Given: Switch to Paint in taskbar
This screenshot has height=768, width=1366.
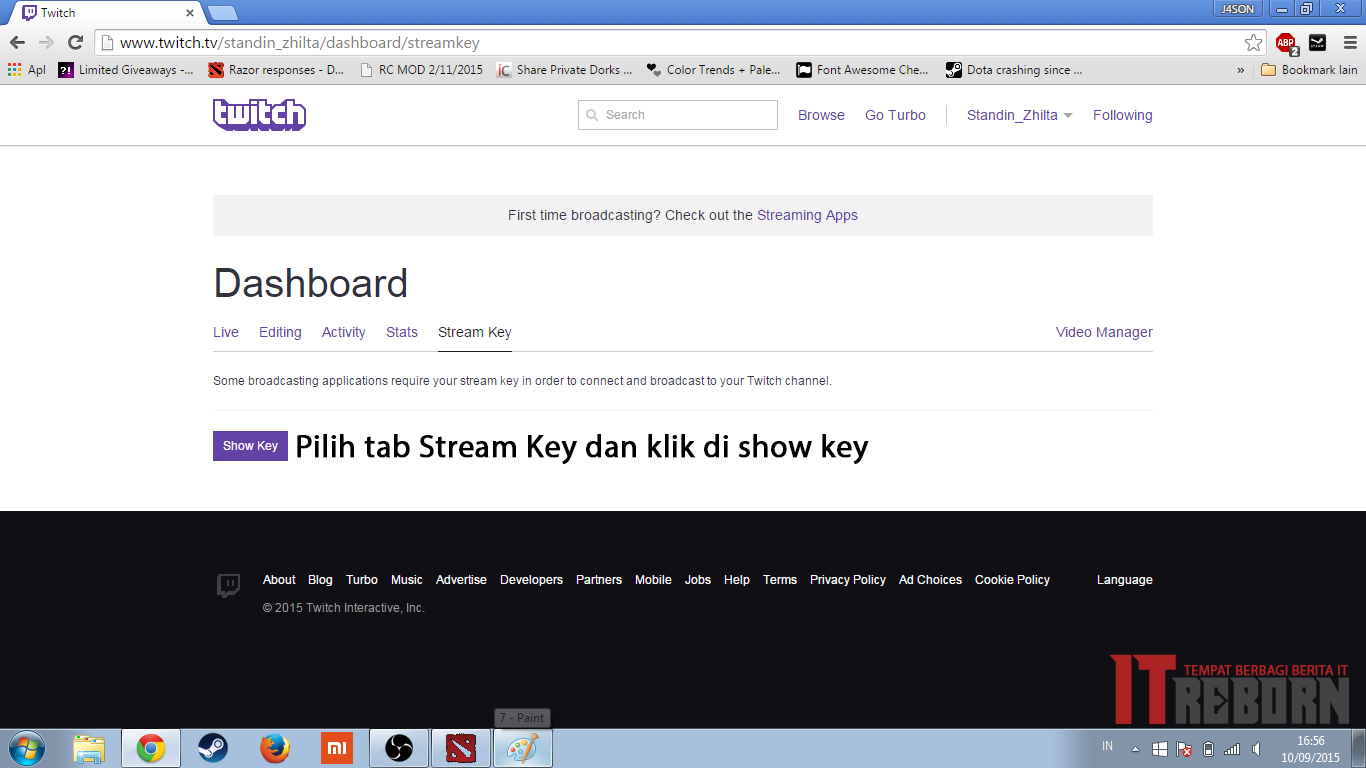Looking at the screenshot, I should pyautogui.click(x=523, y=748).
